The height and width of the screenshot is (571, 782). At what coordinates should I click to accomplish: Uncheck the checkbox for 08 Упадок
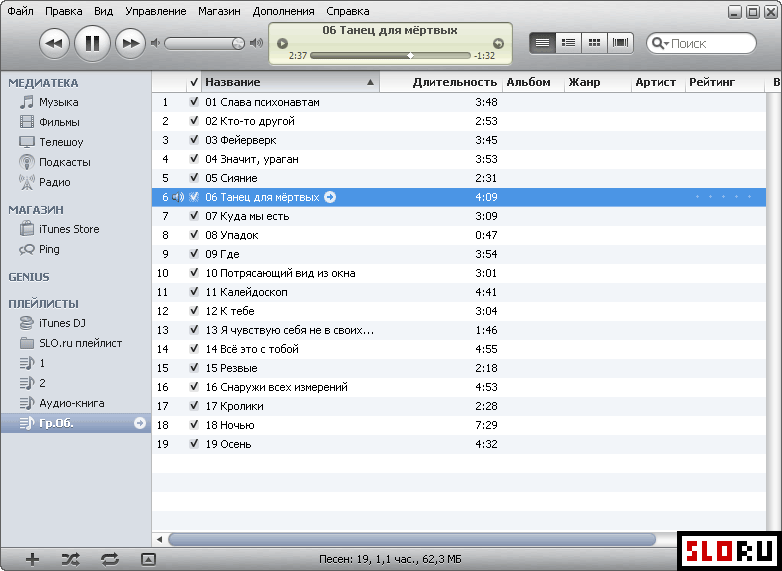194,235
